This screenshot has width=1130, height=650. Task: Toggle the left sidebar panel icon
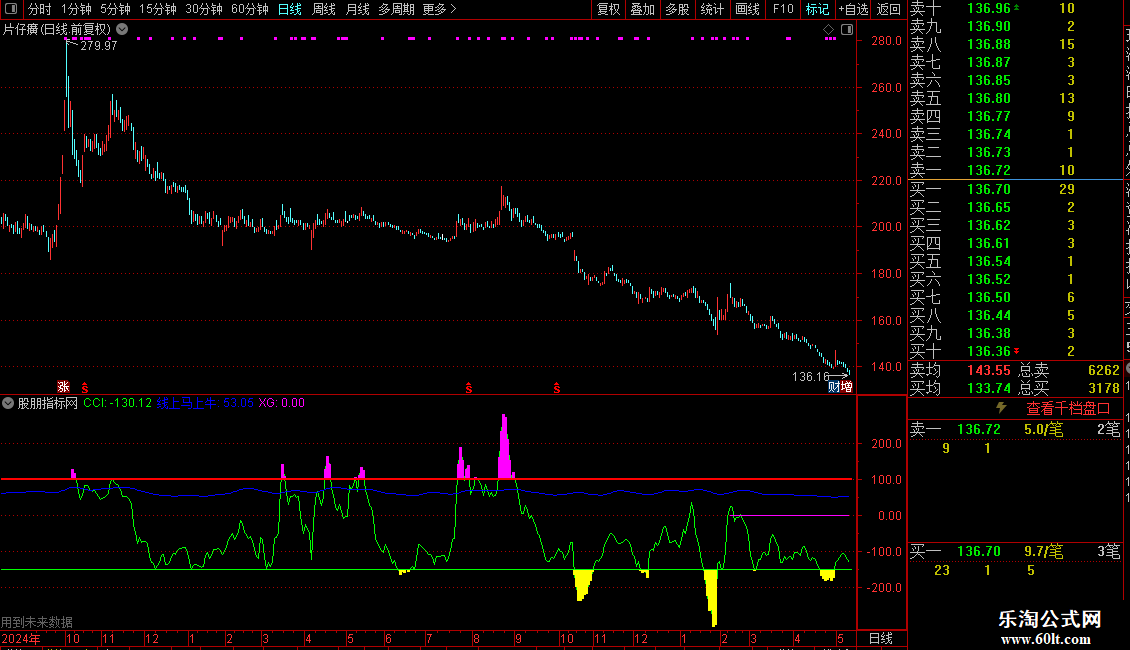pyautogui.click(x=11, y=9)
